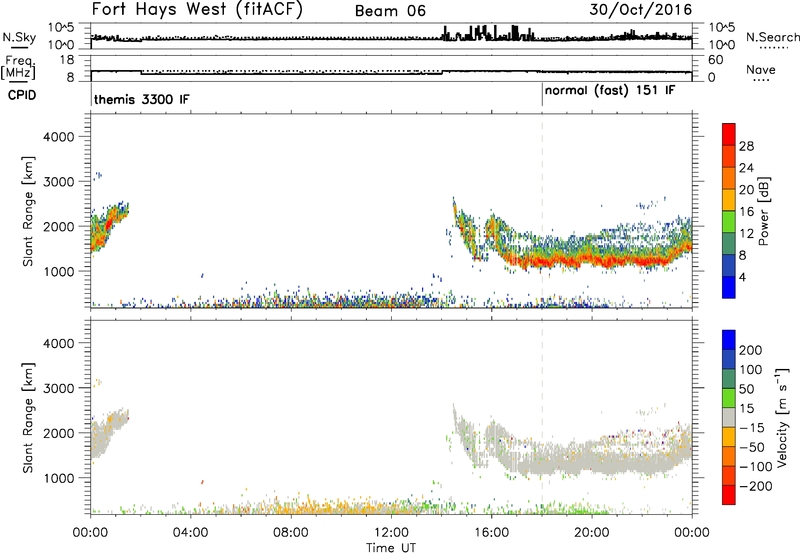
Task: Click the '28' tick on power scale
Action: click(x=746, y=146)
